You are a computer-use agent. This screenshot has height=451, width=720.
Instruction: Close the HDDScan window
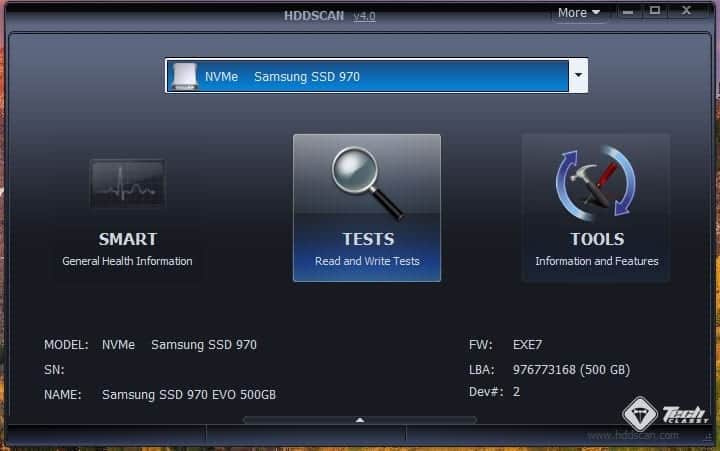pyautogui.click(x=686, y=11)
